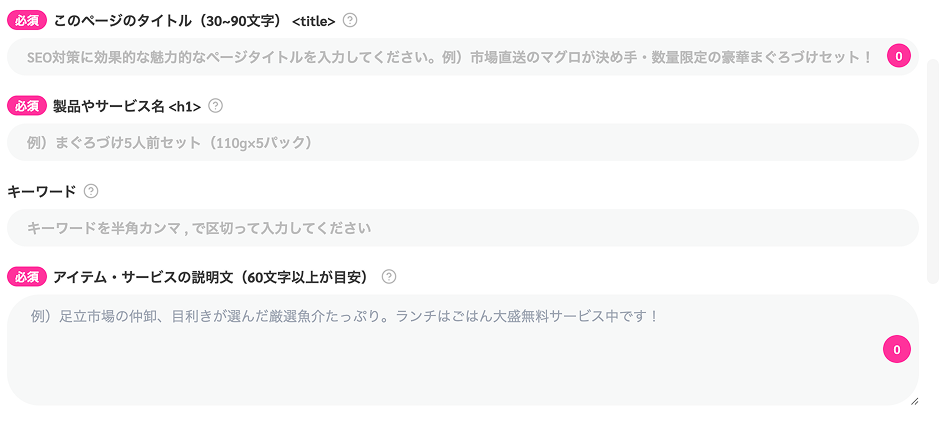Click the pink character counter in description box

[897, 350]
